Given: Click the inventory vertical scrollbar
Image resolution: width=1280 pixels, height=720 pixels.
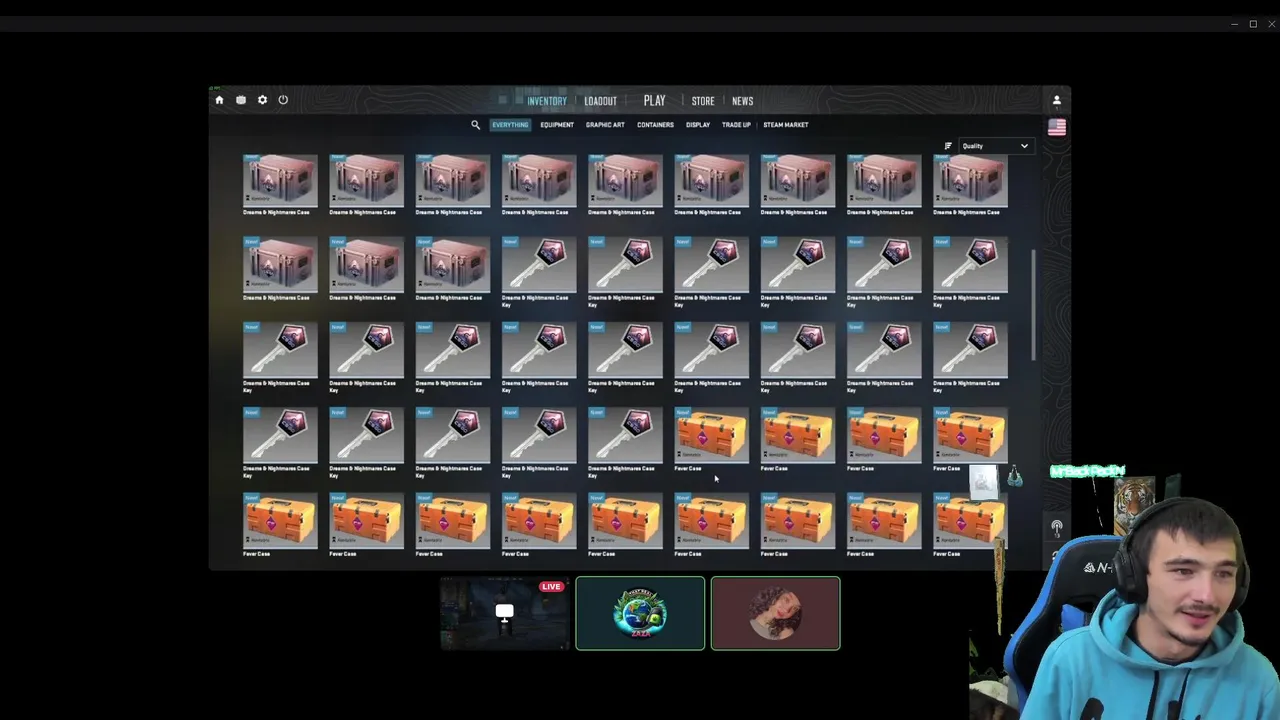Looking at the screenshot, I should point(1033,305).
